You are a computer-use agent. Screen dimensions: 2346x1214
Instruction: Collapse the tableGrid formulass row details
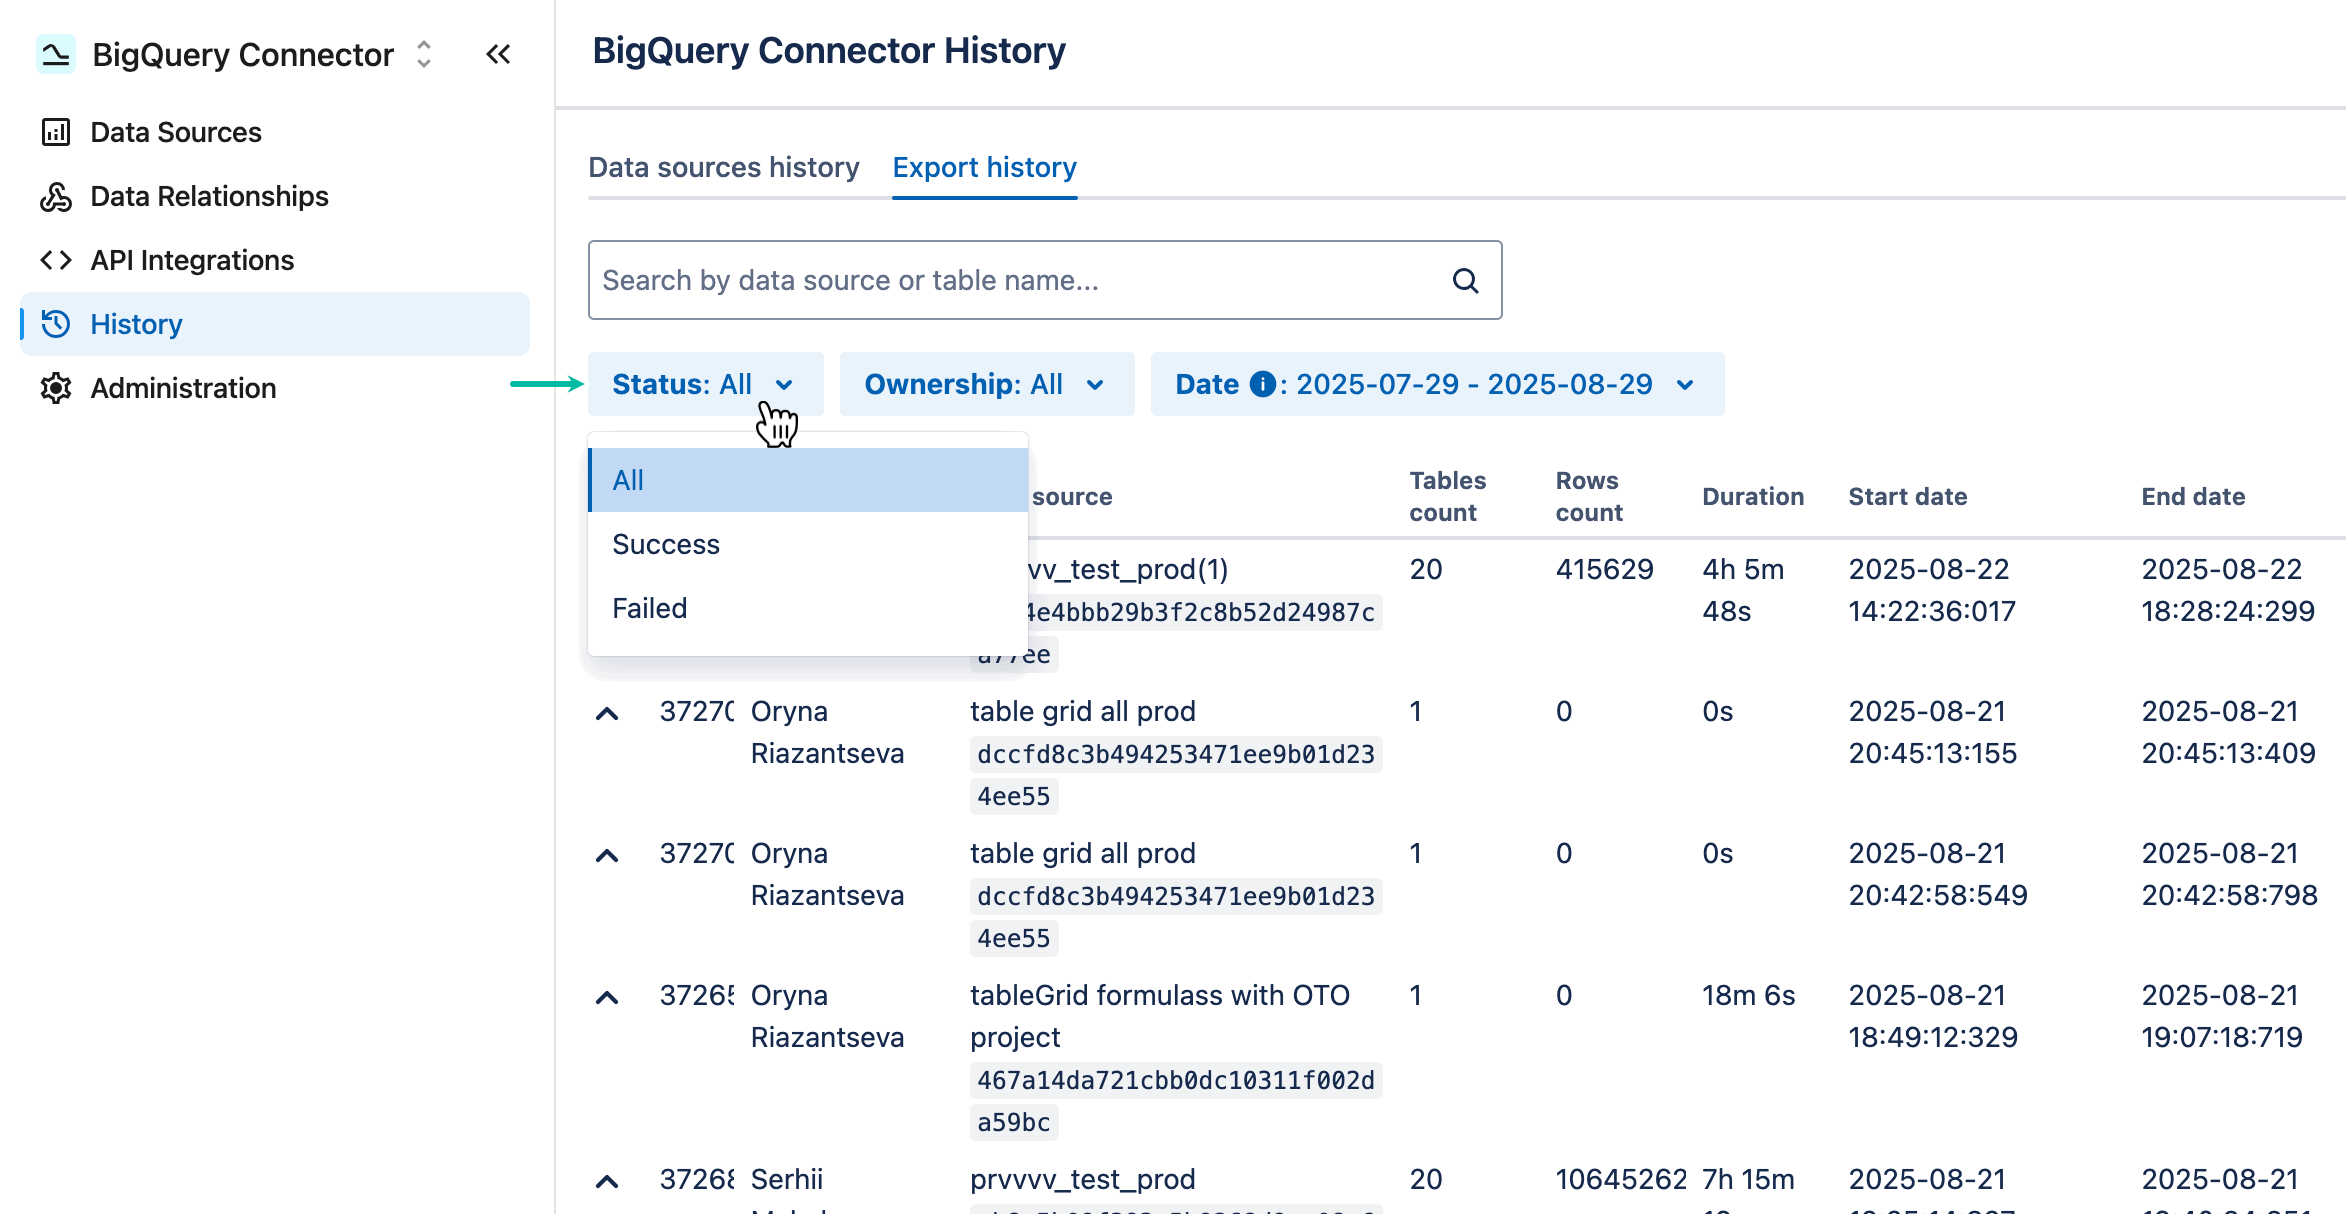pos(607,996)
